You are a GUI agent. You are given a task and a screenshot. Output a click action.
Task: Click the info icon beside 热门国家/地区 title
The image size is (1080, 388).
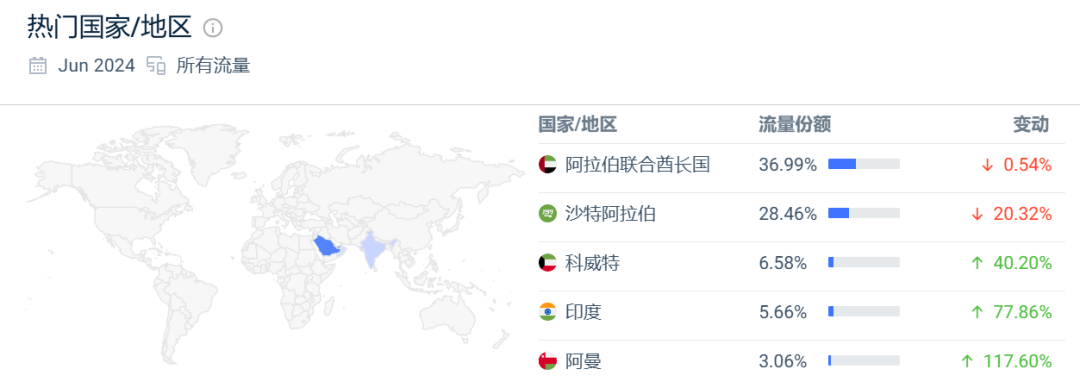click(x=214, y=28)
